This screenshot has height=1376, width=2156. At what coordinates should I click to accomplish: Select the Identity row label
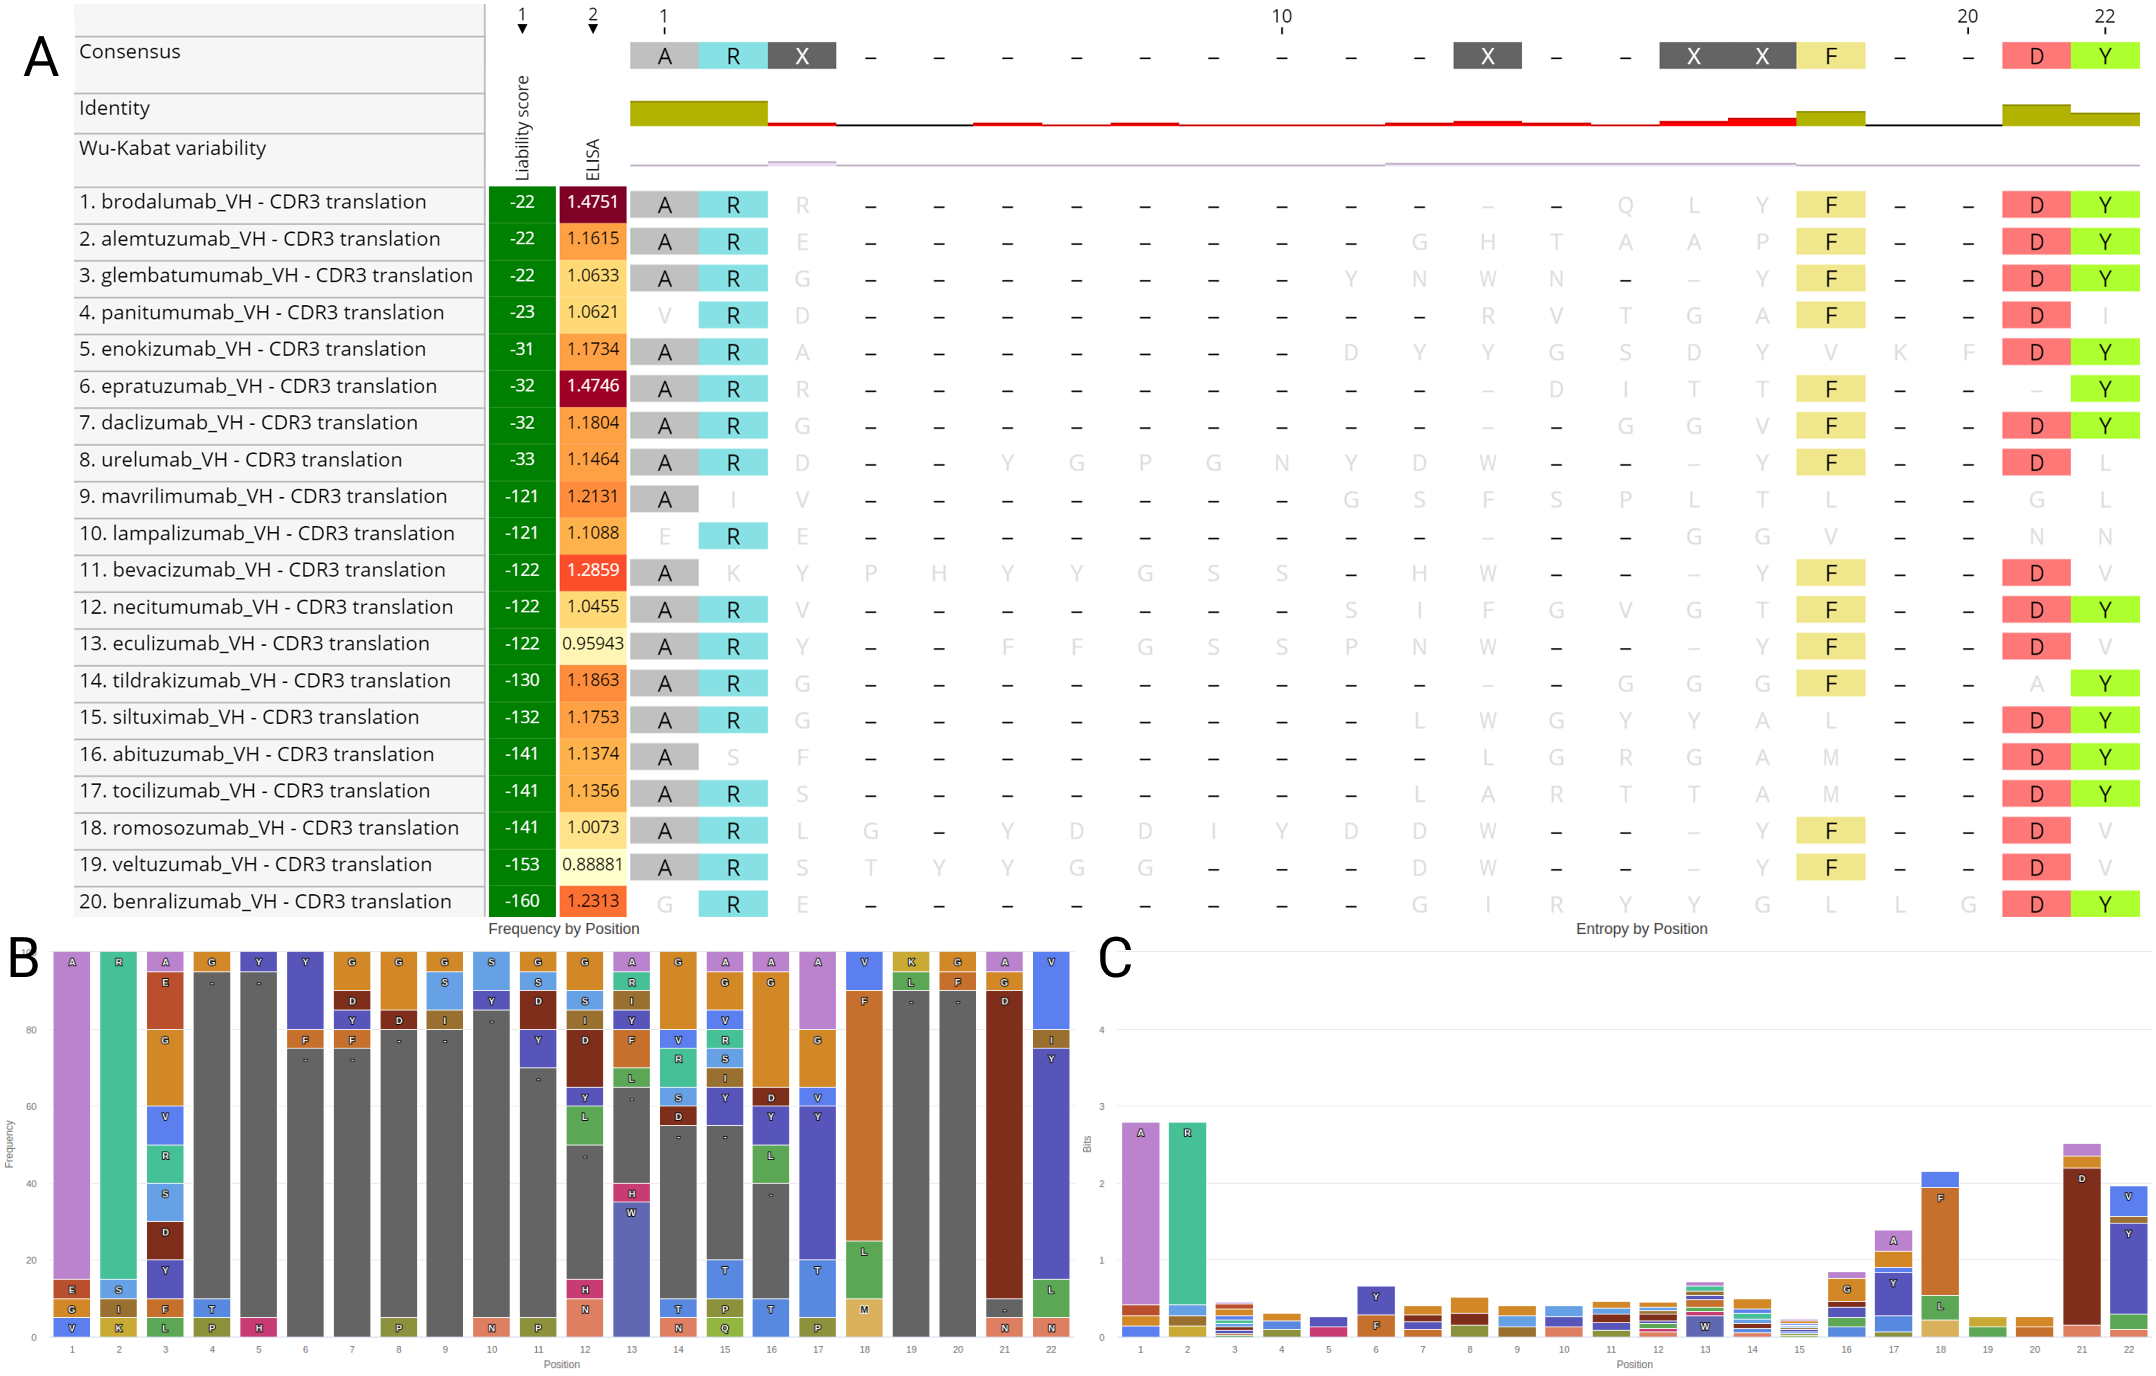(114, 108)
